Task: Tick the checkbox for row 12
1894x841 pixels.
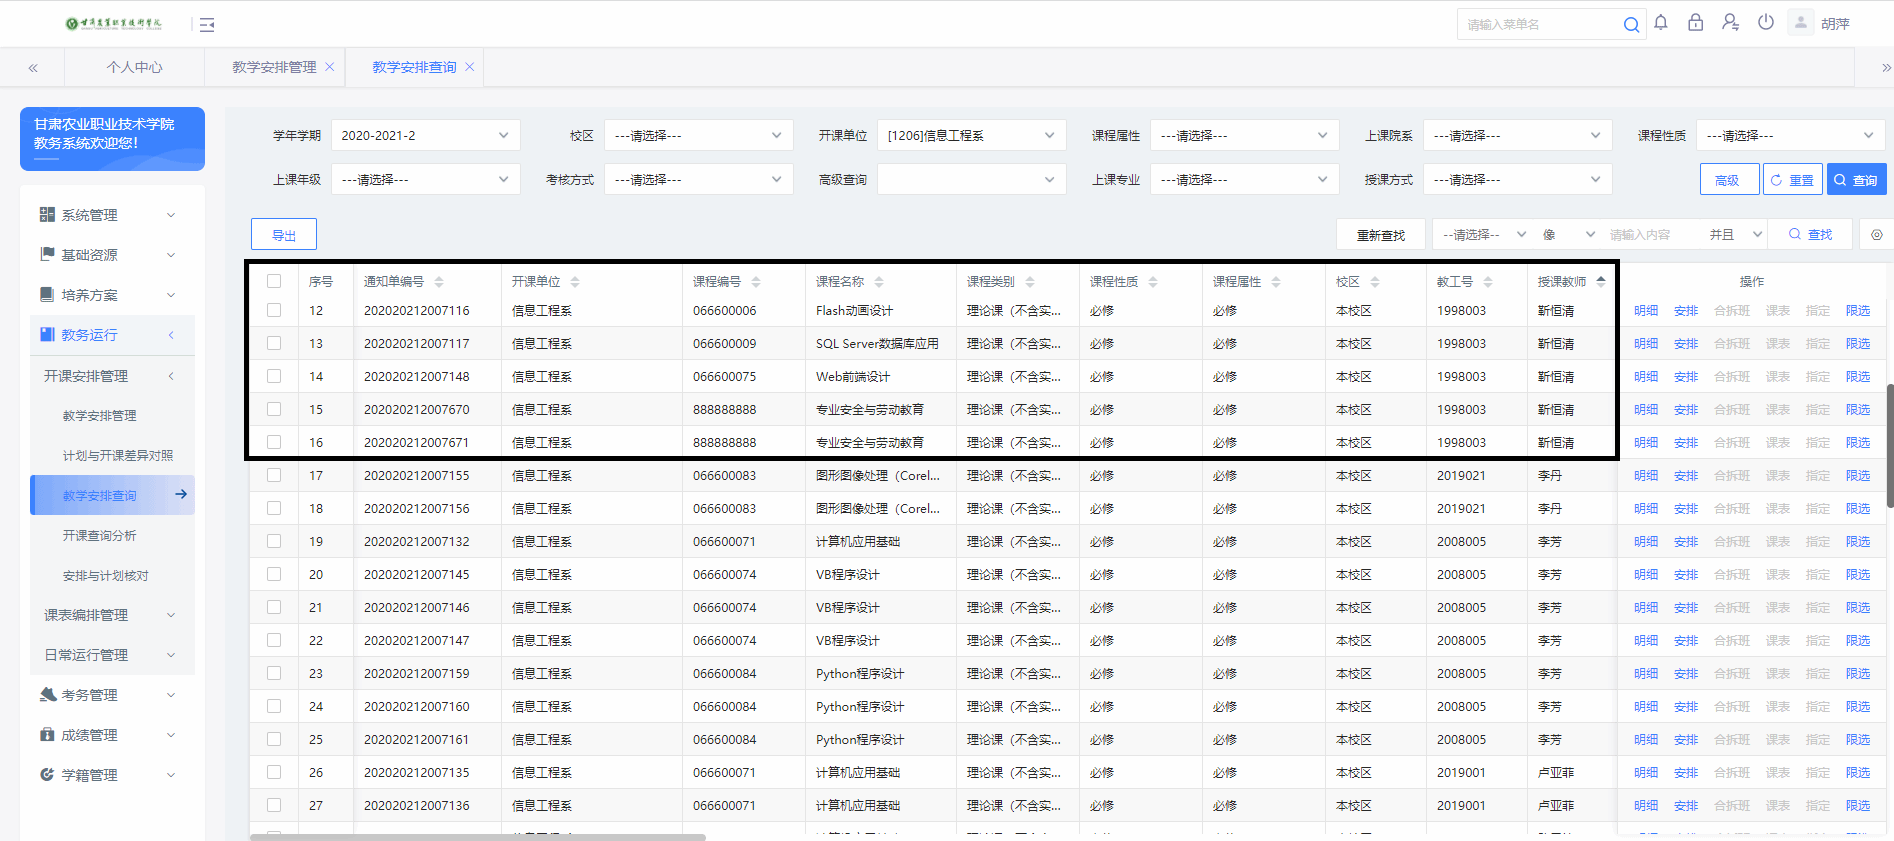Action: (274, 311)
